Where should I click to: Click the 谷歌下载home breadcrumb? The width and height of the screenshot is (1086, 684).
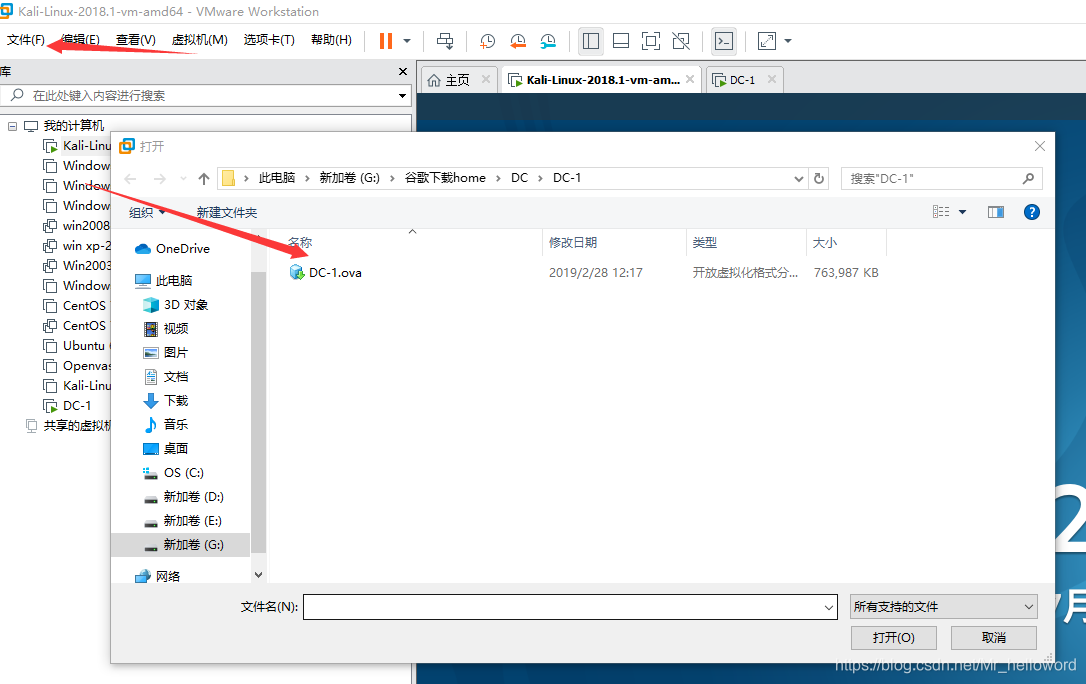(x=445, y=178)
